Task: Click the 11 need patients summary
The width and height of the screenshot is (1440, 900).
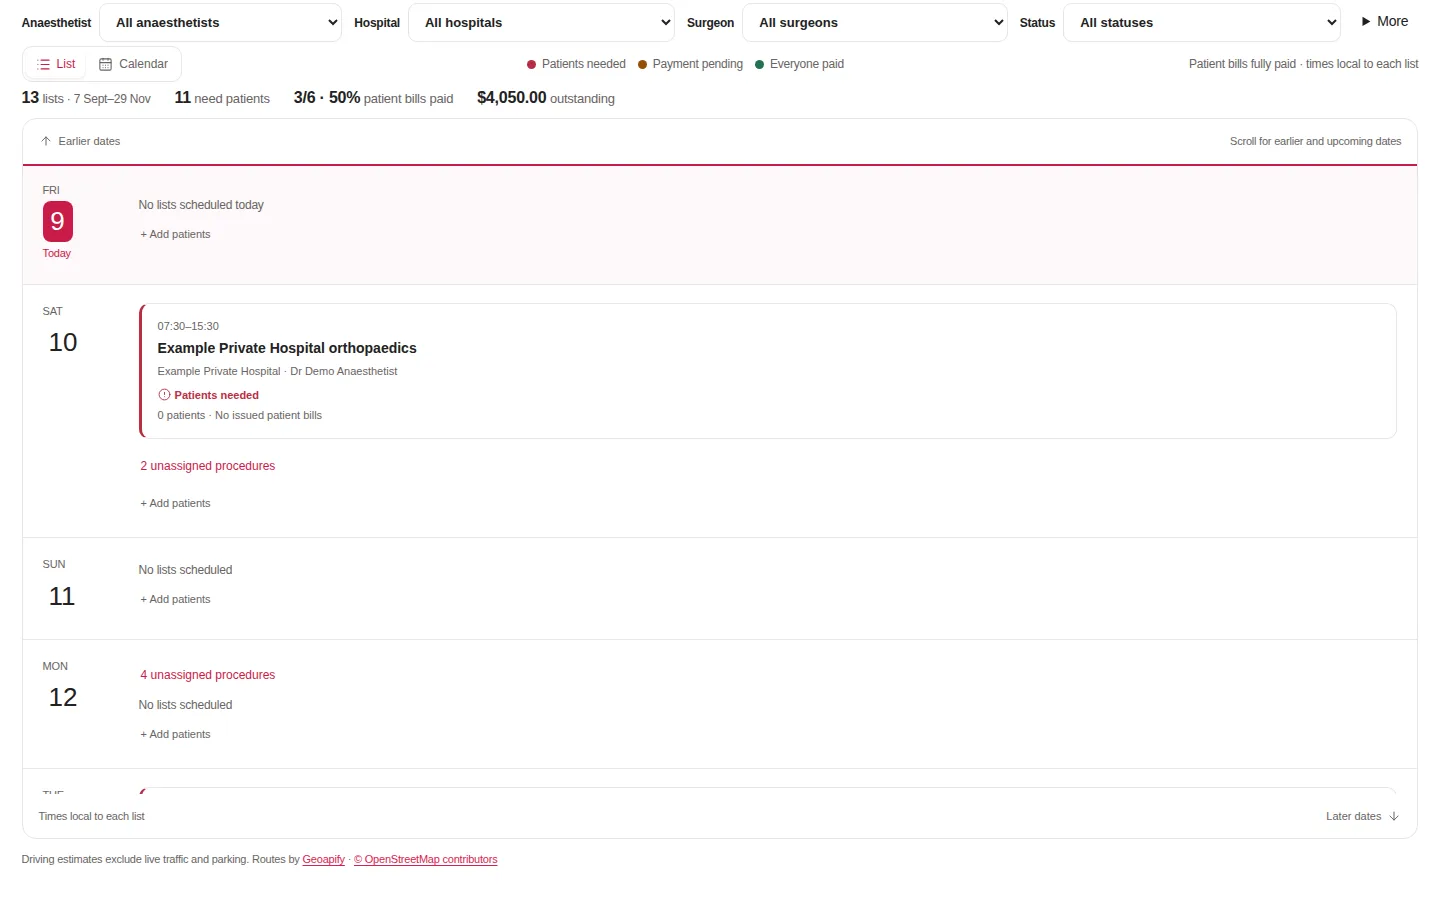Action: click(x=222, y=98)
